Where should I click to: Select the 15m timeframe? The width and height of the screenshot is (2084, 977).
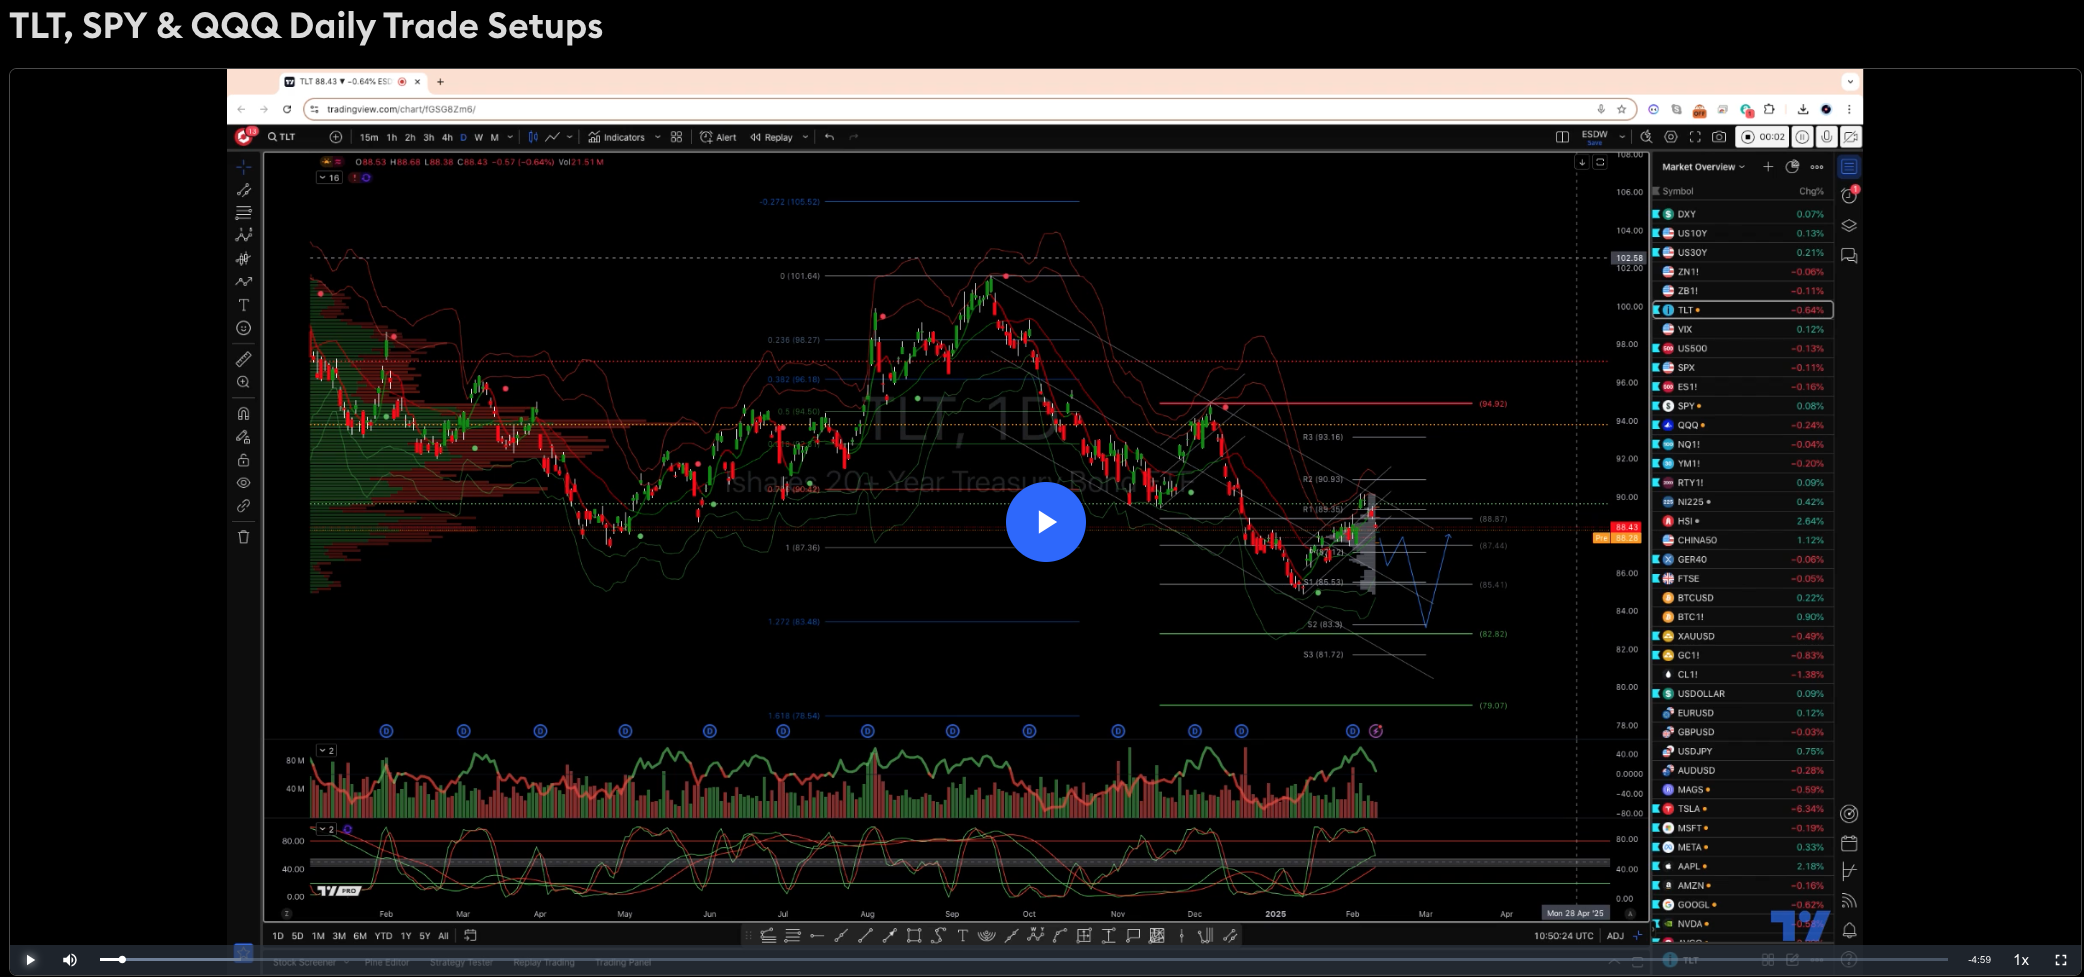369,137
